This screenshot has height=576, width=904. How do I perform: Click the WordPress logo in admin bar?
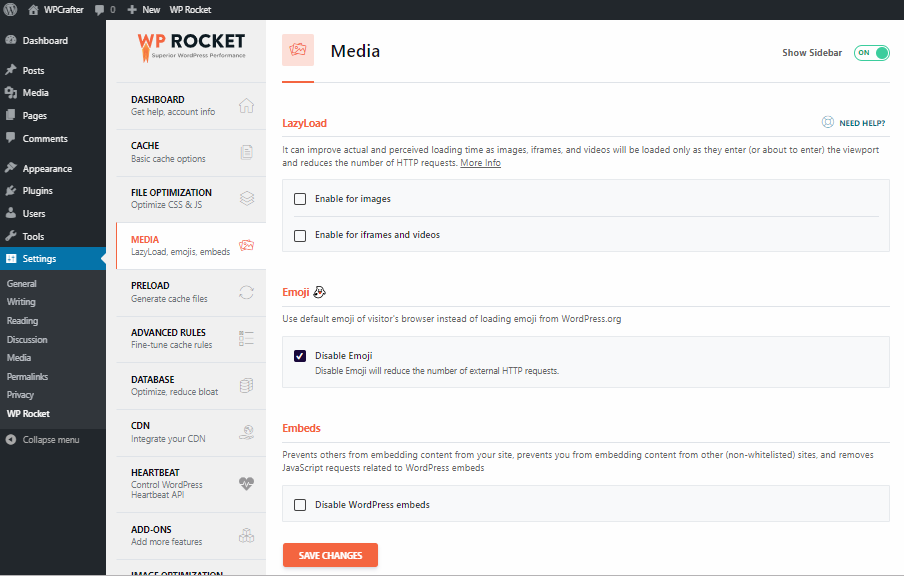click(x=10, y=10)
